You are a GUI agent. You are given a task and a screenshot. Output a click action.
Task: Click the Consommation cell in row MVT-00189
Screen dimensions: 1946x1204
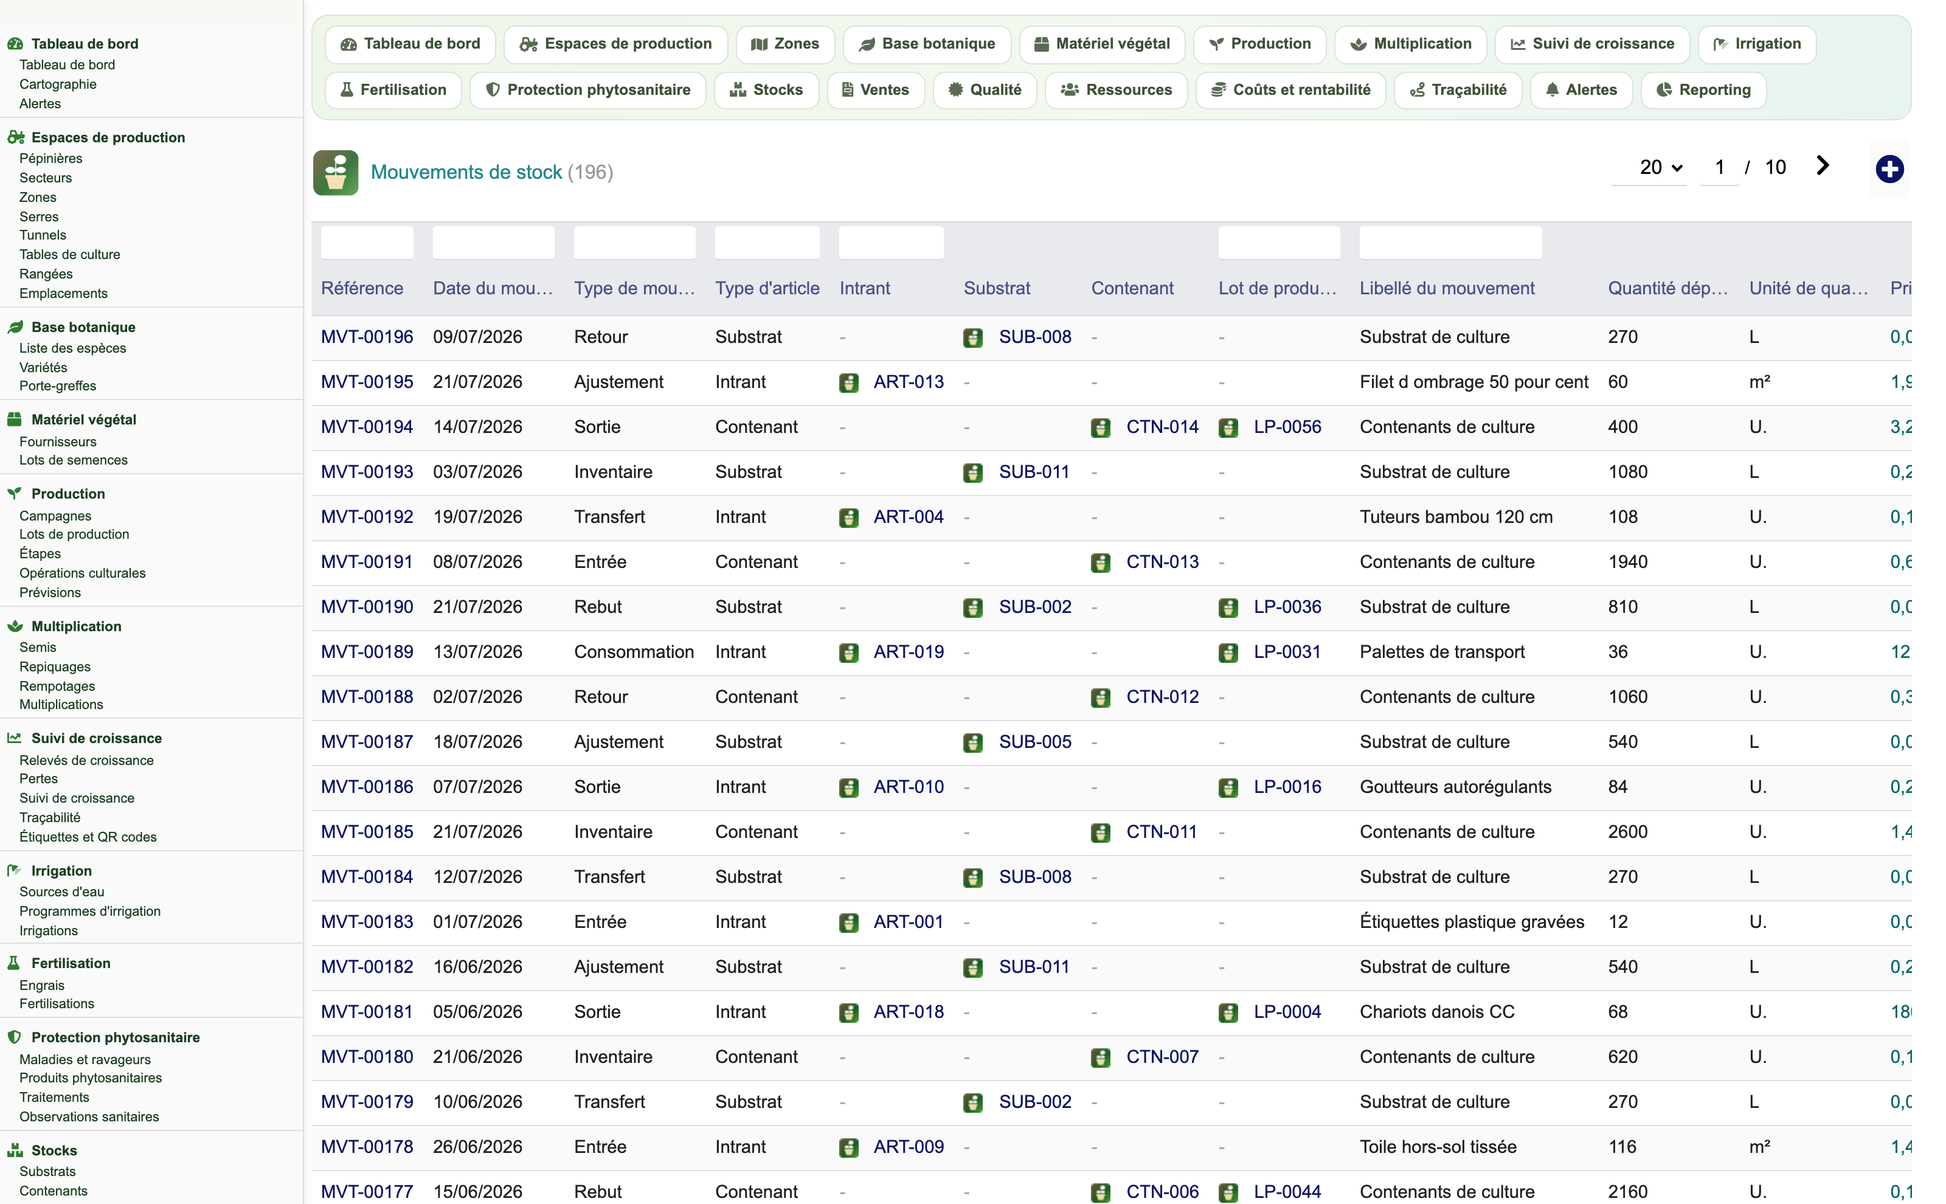pos(634,652)
